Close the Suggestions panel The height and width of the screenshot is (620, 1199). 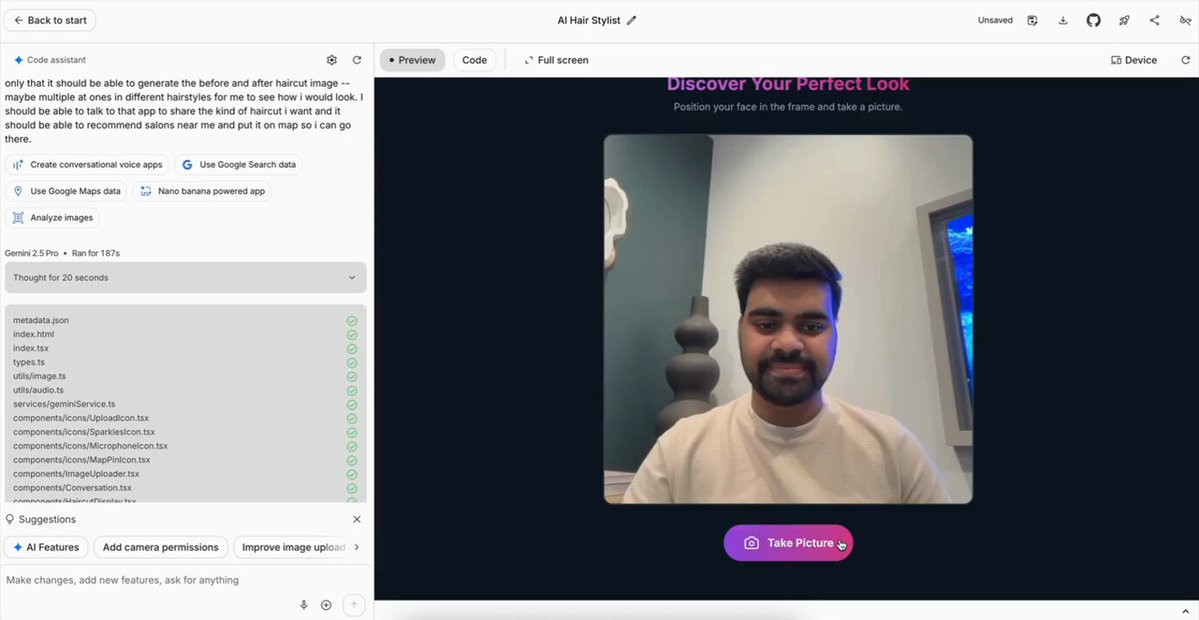tap(356, 519)
